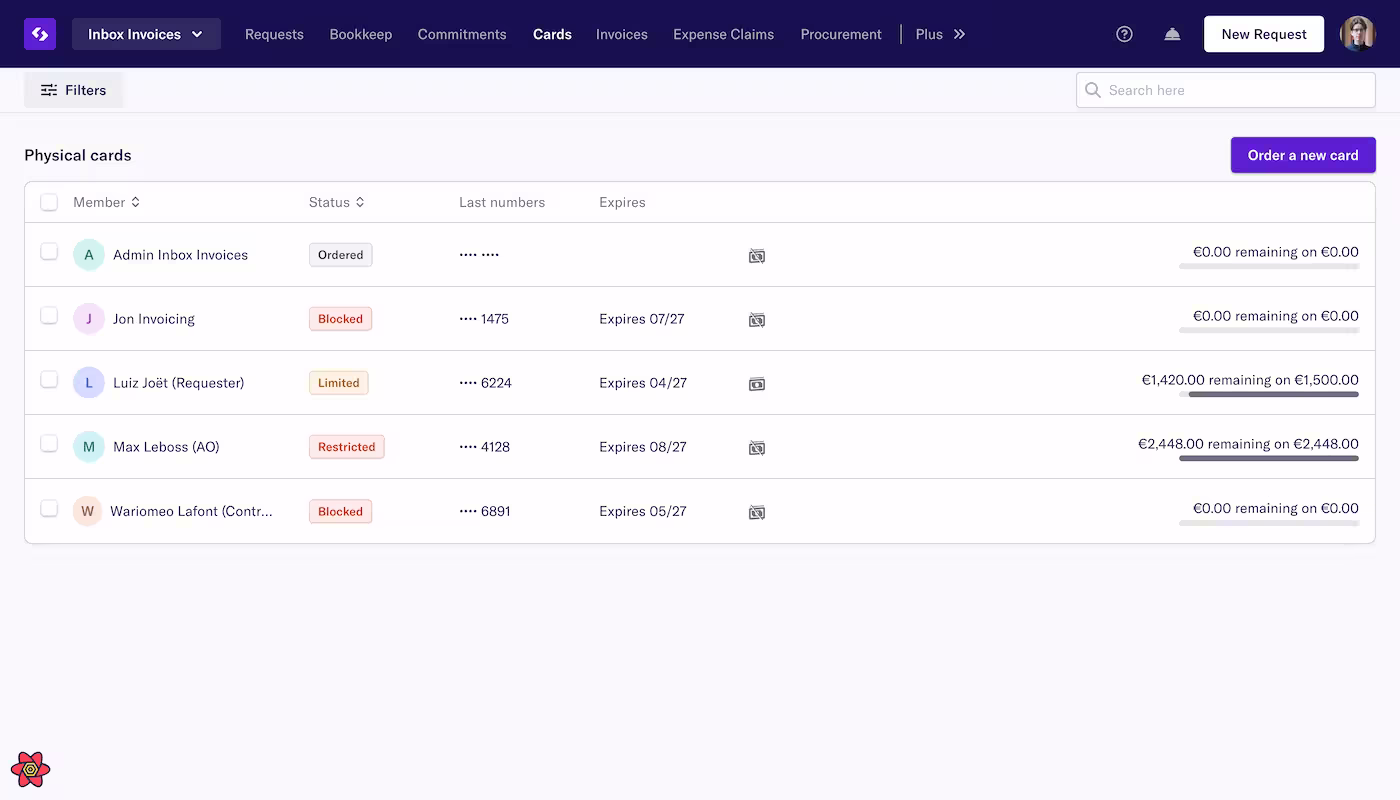Screen dimensions: 1400x800
Task: Click the cash withdrawal icon in Wariomeo Lafont row
Action: [x=757, y=512]
